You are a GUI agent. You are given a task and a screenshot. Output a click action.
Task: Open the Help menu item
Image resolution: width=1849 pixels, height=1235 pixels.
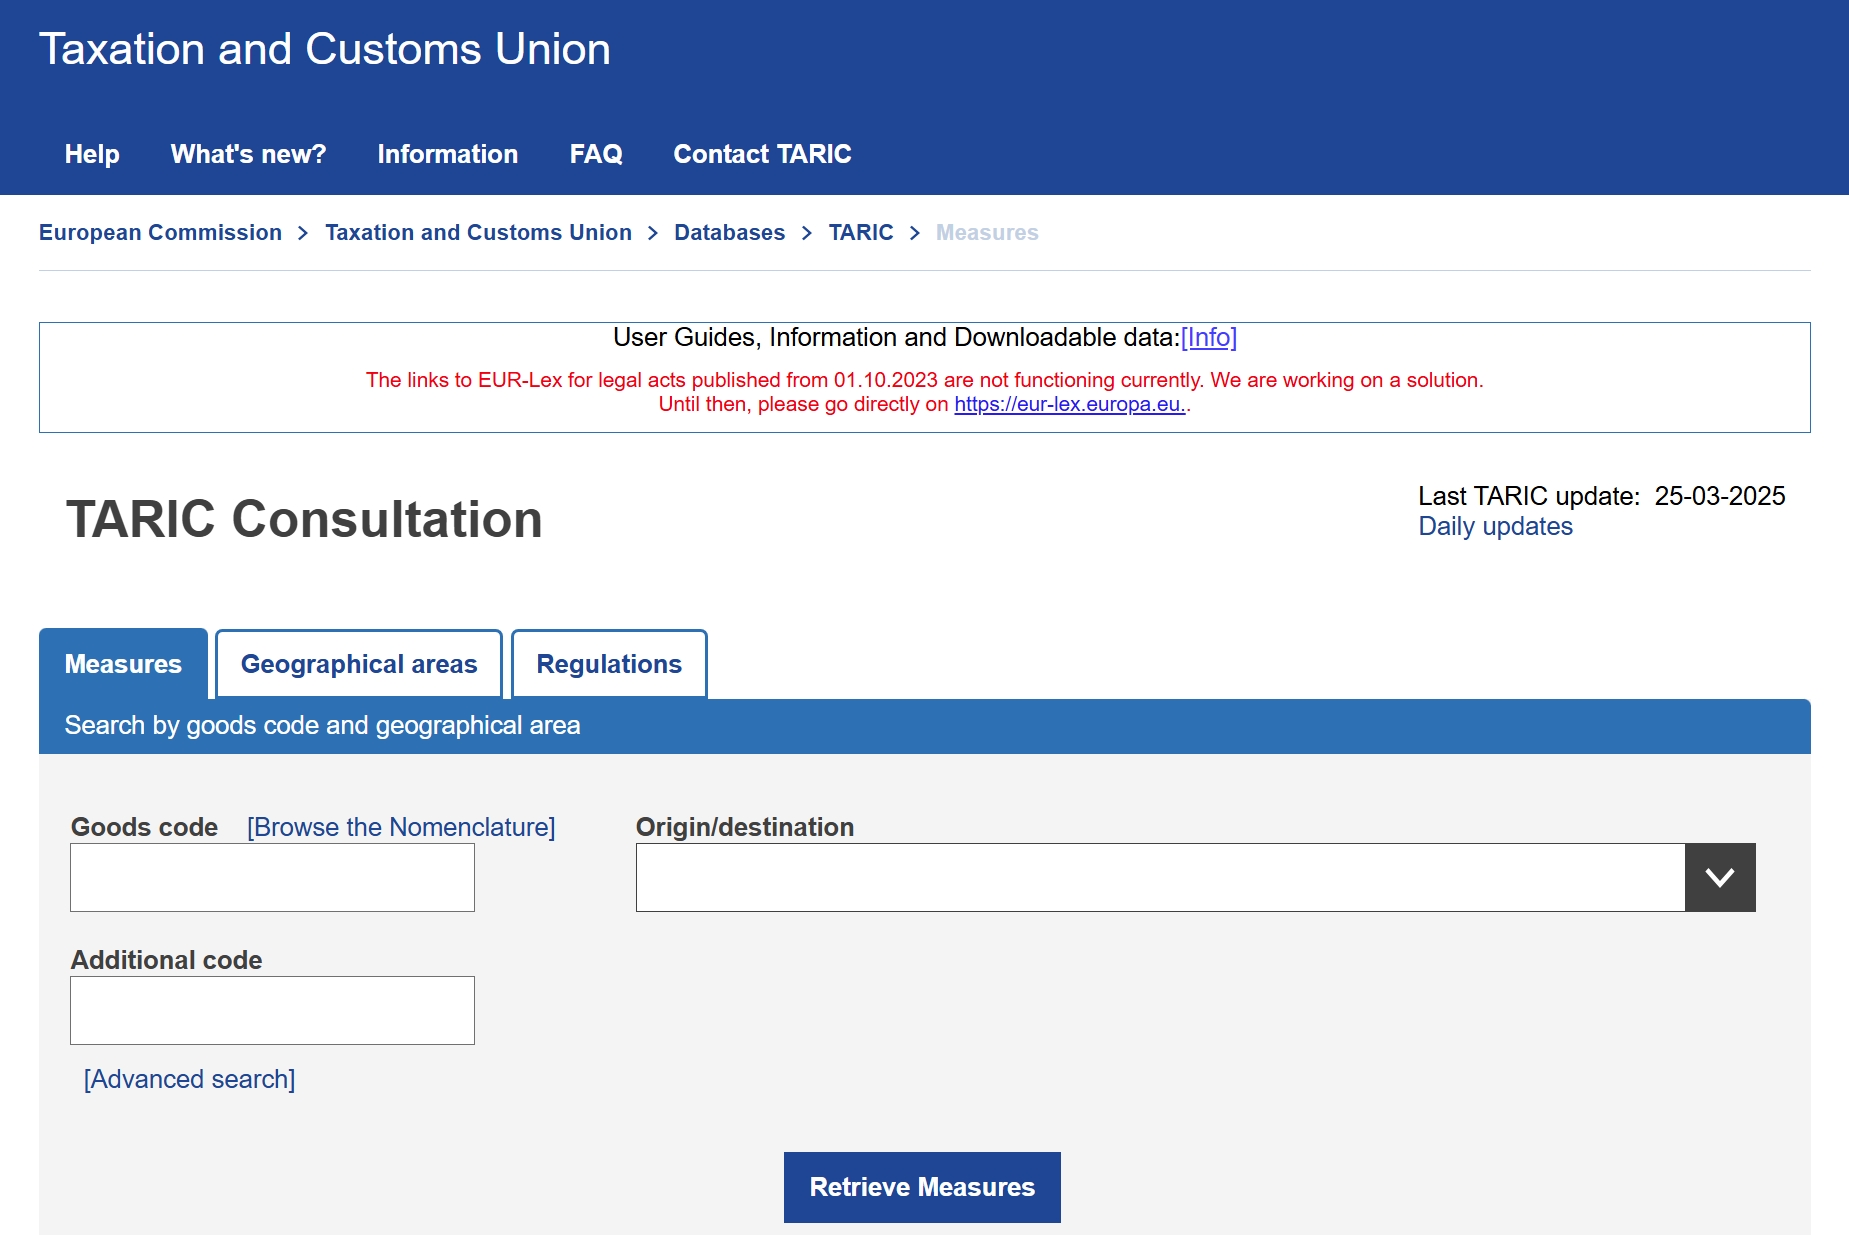pyautogui.click(x=92, y=154)
